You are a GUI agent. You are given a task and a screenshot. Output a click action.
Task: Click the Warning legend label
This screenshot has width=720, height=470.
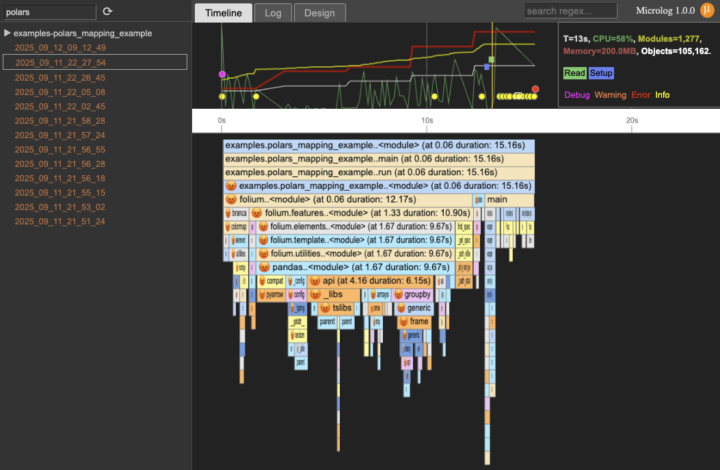[x=610, y=95]
